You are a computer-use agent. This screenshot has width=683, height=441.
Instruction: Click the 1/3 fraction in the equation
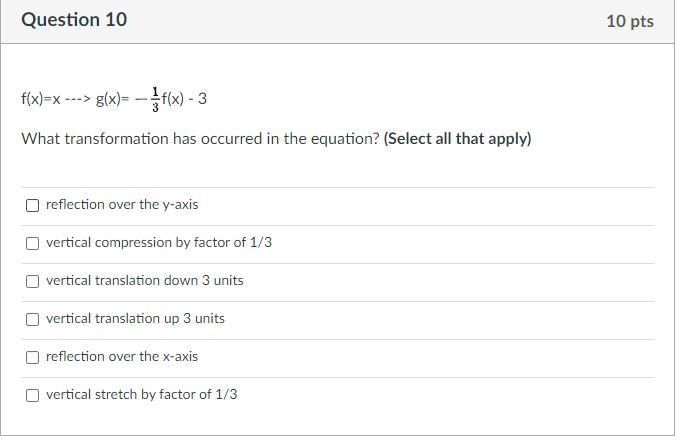coord(155,99)
